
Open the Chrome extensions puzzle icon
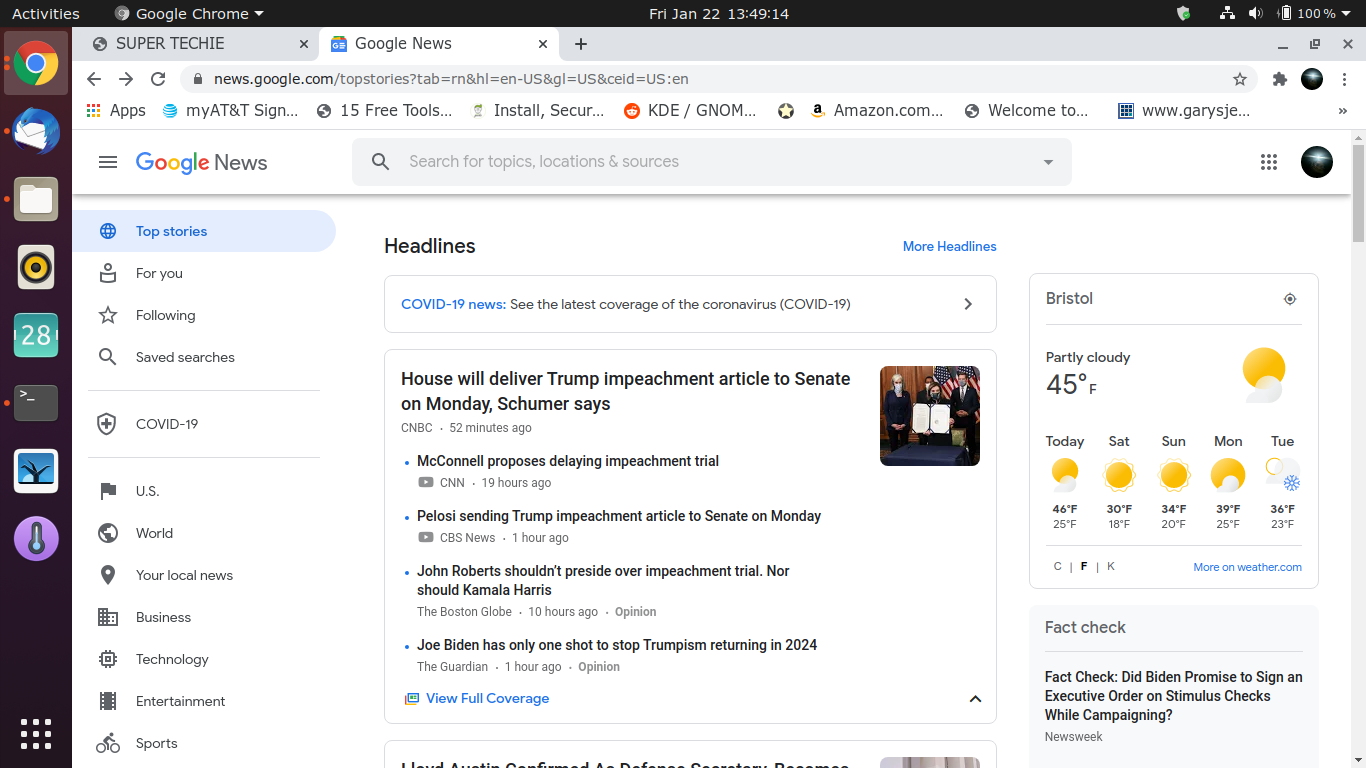(x=1279, y=79)
